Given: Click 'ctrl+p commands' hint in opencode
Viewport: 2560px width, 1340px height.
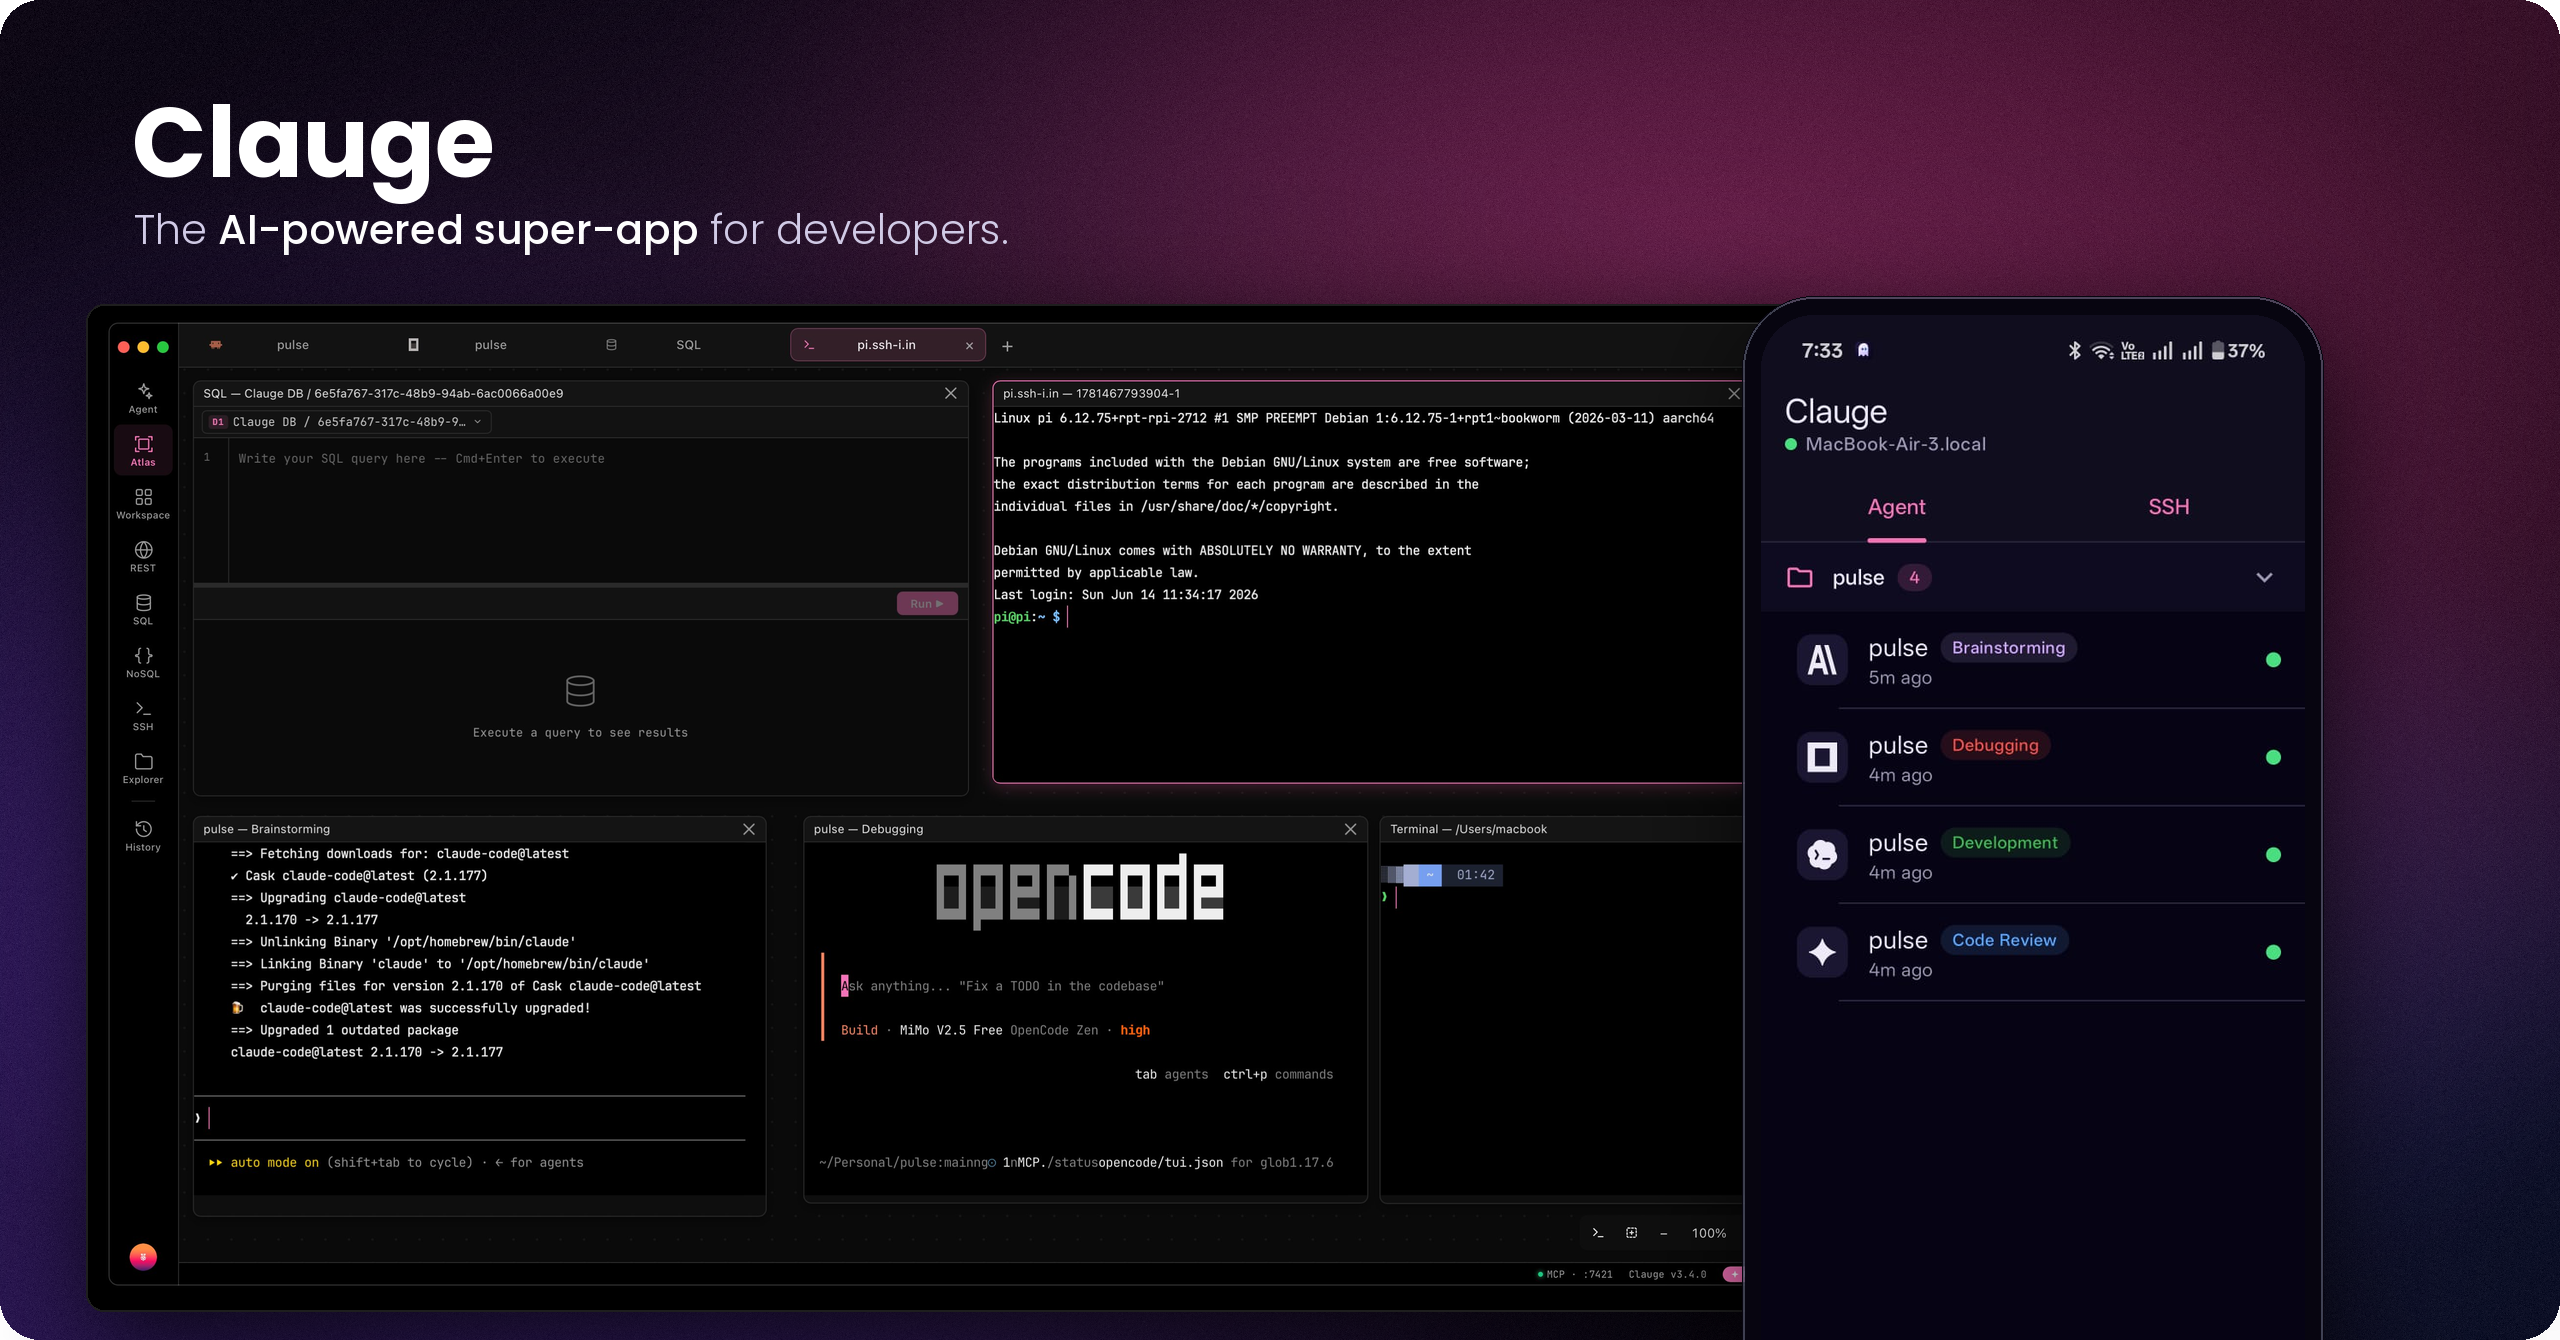Looking at the screenshot, I should pos(1277,1074).
